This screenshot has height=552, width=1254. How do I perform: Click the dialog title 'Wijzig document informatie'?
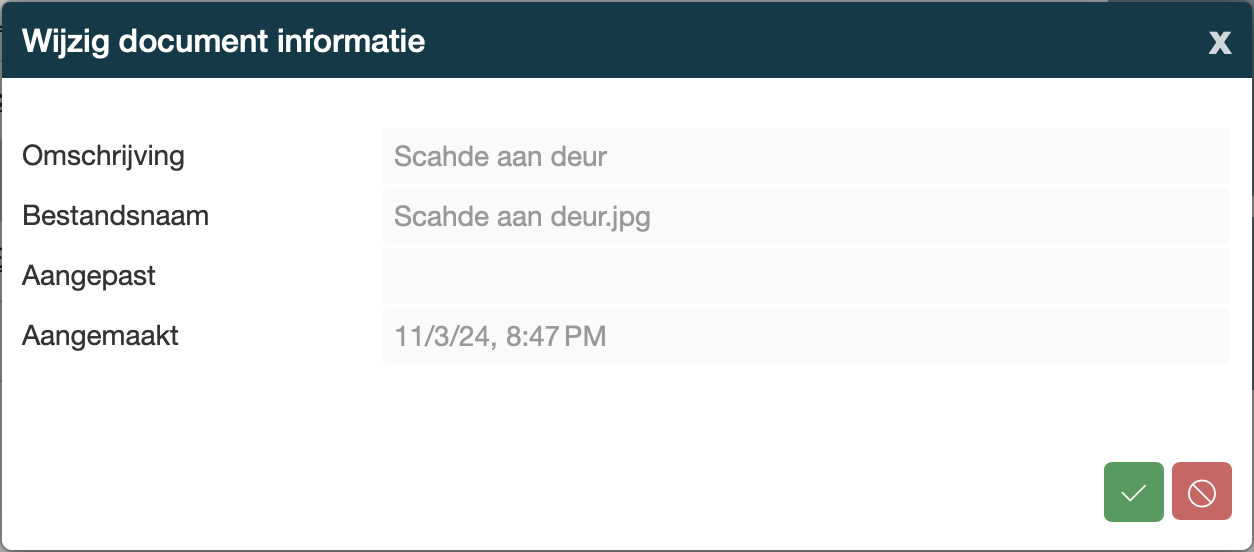click(223, 41)
